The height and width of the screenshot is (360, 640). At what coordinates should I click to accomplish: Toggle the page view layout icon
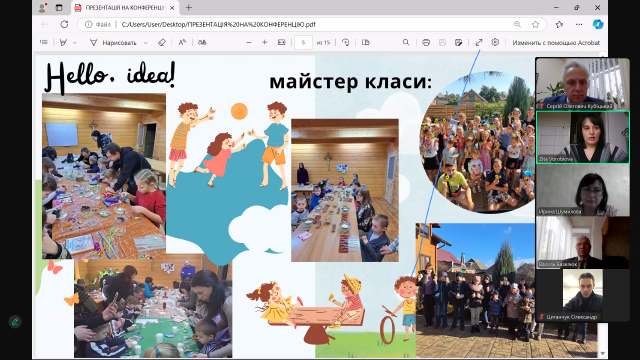point(365,42)
